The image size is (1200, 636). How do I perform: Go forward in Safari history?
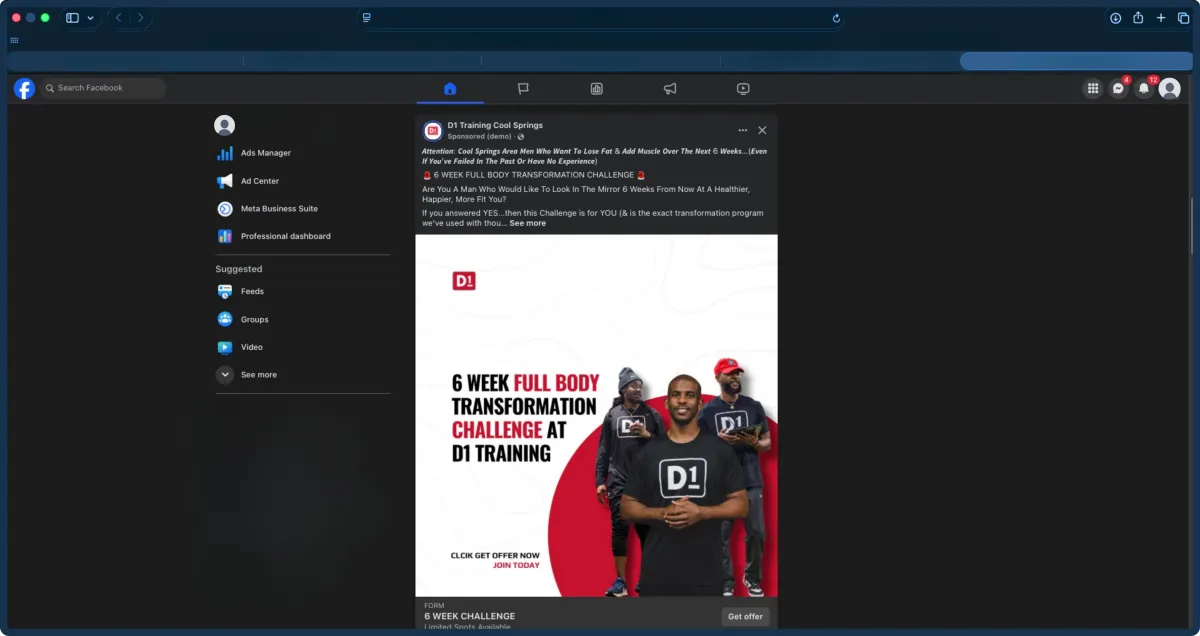pyautogui.click(x=140, y=18)
